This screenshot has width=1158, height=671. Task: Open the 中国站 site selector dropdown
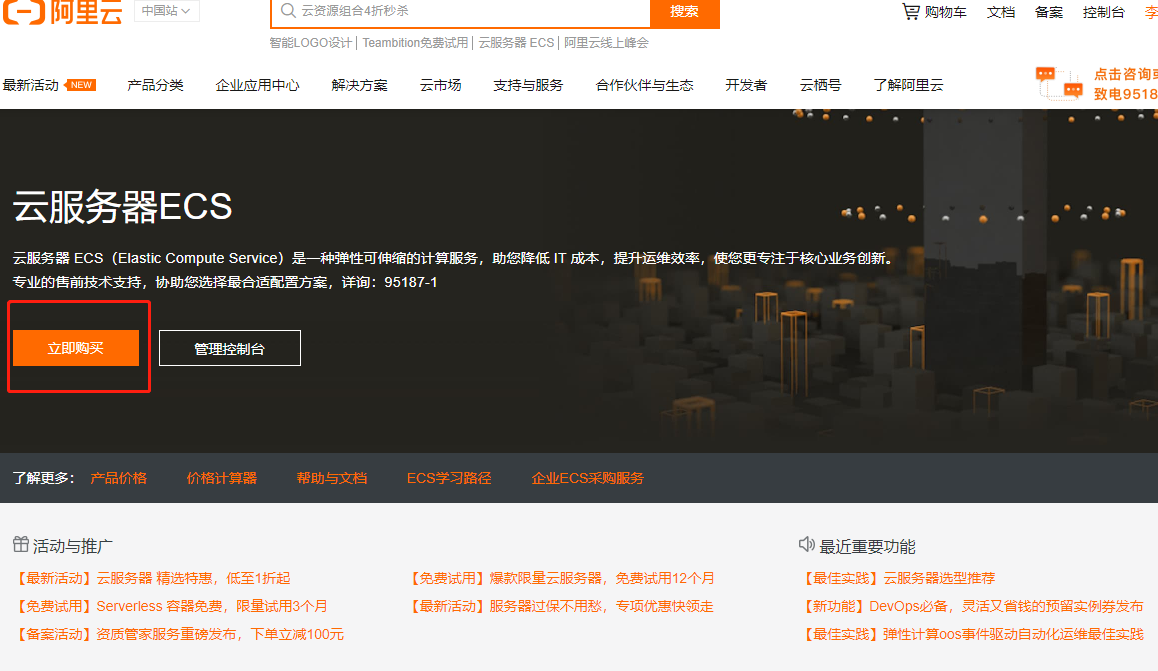tap(166, 13)
